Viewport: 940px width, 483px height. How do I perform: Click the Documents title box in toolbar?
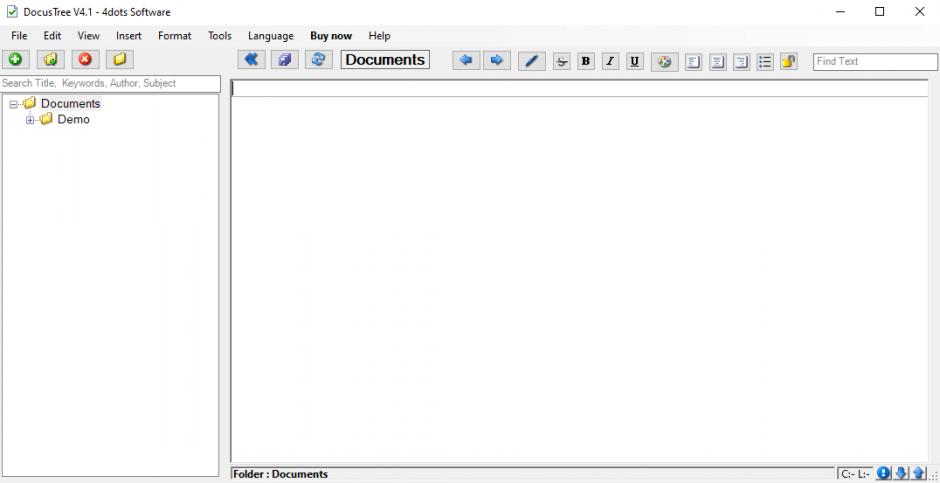point(385,60)
